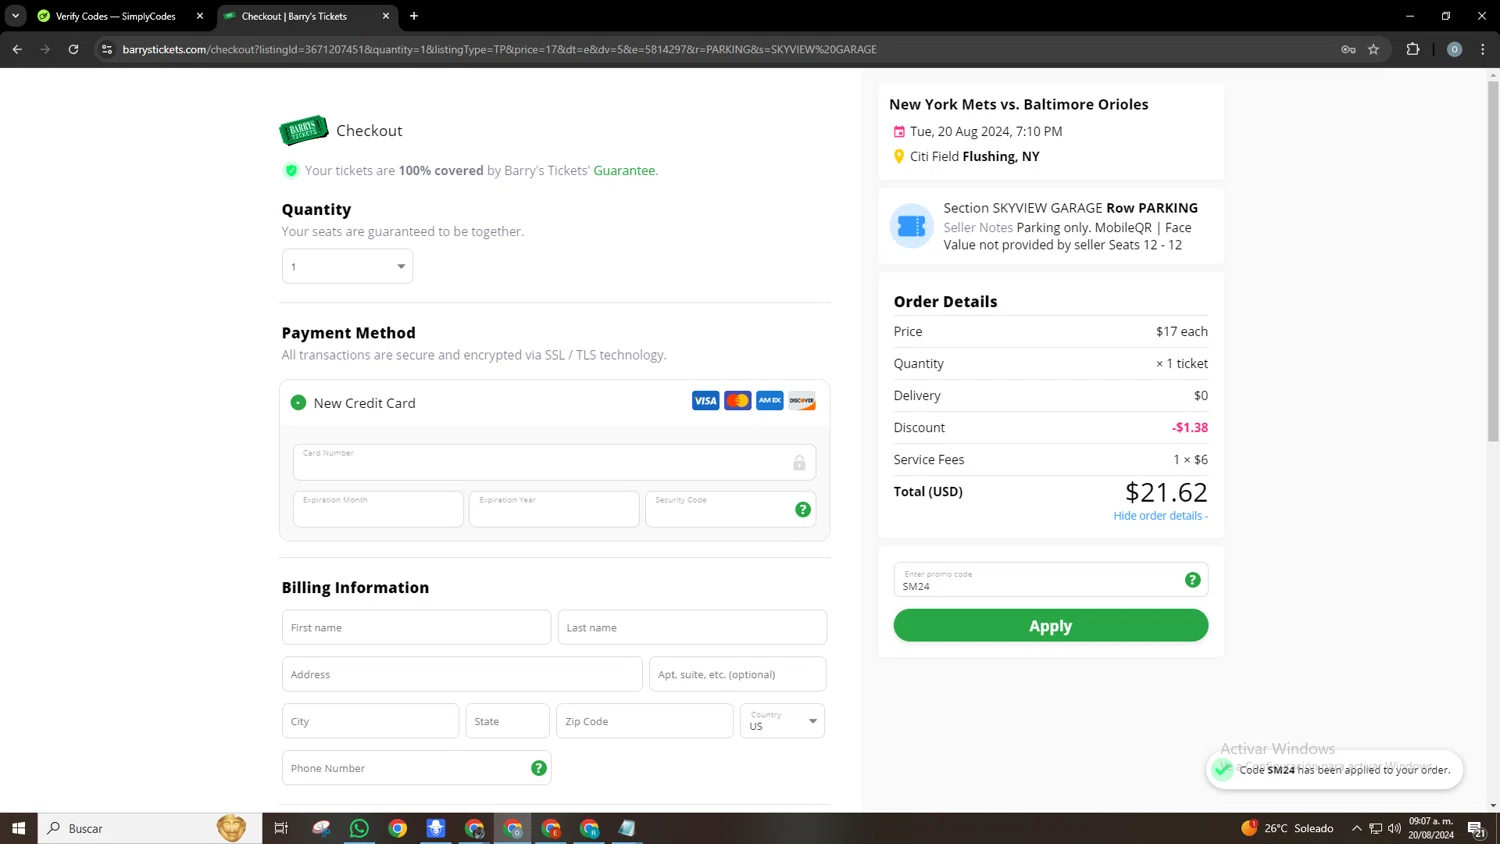The width and height of the screenshot is (1500, 844).
Task: Click the Expiration Month field
Action: pos(378,509)
